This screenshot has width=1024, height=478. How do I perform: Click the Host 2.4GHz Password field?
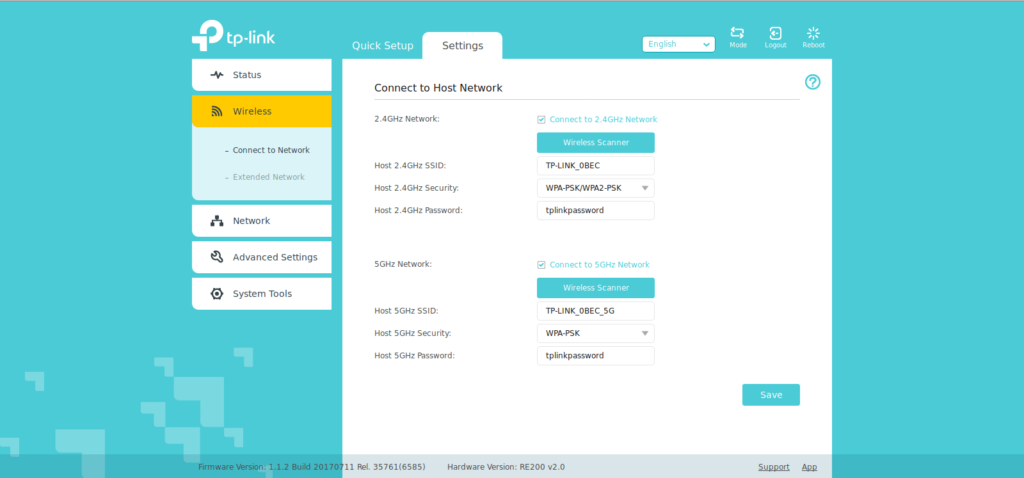click(x=596, y=210)
